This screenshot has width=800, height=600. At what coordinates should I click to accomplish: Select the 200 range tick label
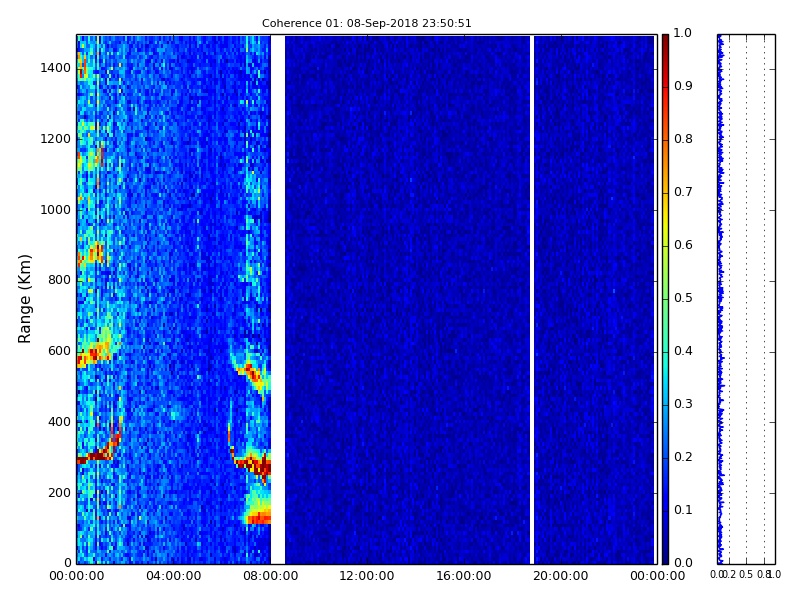(x=59, y=493)
